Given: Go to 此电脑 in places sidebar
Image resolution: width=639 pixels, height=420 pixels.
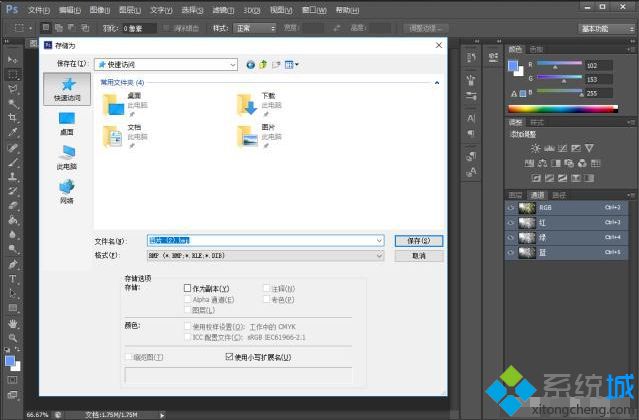Looking at the screenshot, I should [67, 157].
